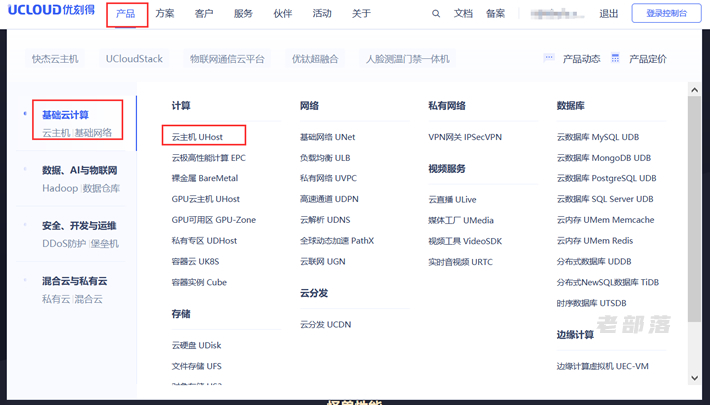Open 云内存 UMem Memcache
The width and height of the screenshot is (710, 405).
point(605,220)
